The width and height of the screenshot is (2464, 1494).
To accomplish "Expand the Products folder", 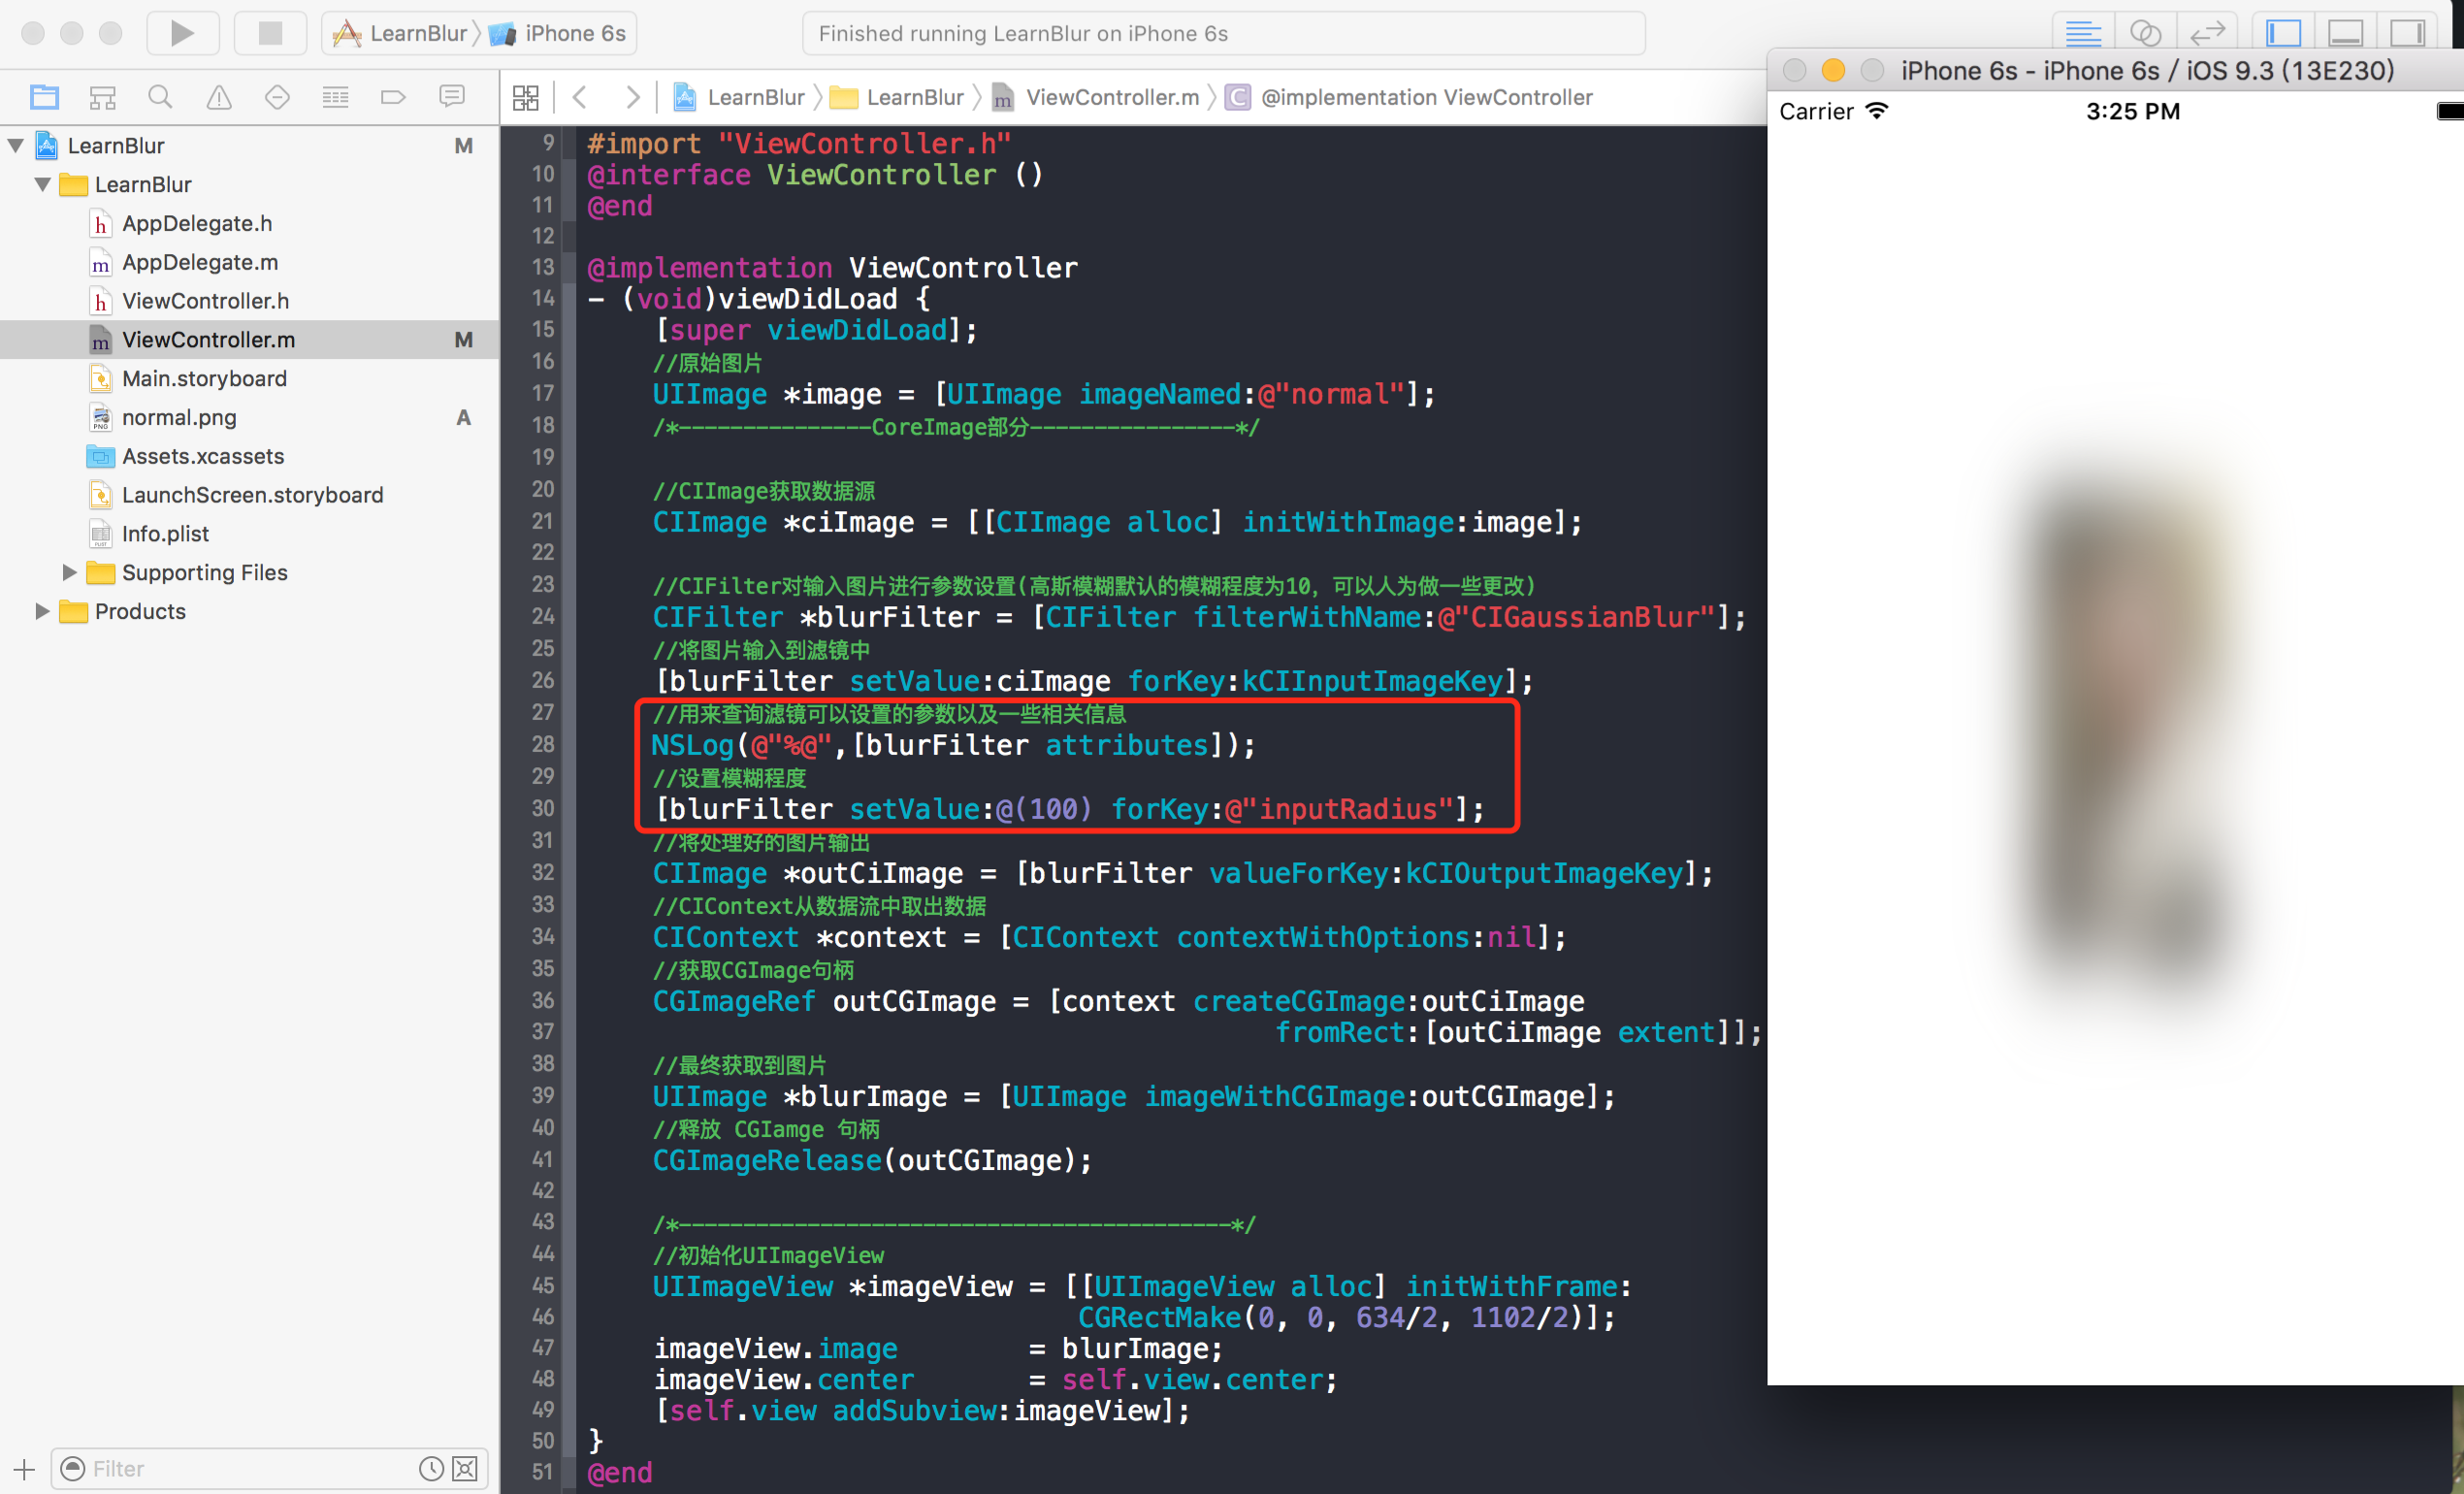I will tap(42, 611).
